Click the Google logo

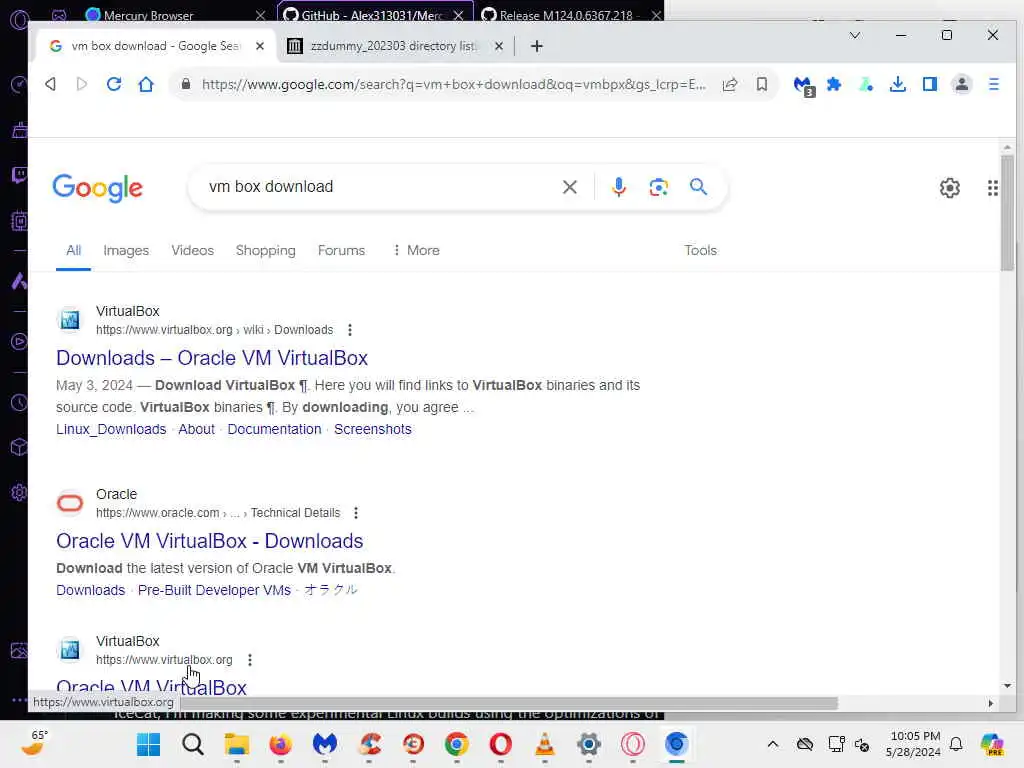[x=97, y=188]
